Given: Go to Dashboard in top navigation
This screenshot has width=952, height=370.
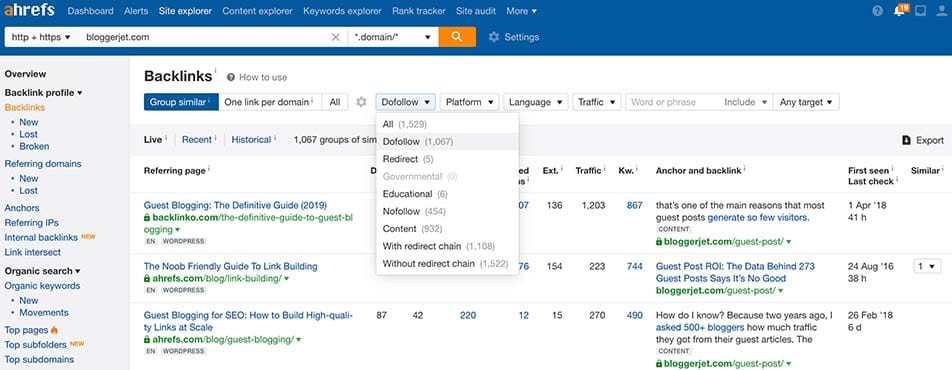Looking at the screenshot, I should pyautogui.click(x=90, y=11).
